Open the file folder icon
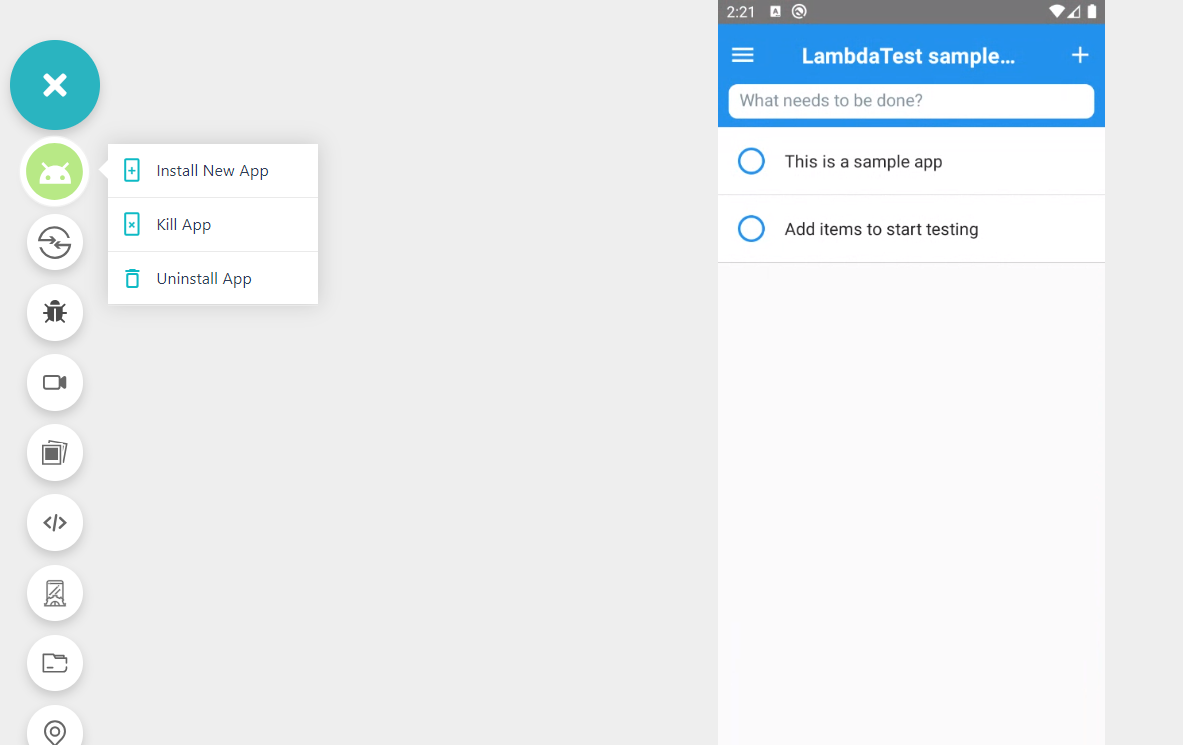This screenshot has height=745, width=1183. (55, 663)
